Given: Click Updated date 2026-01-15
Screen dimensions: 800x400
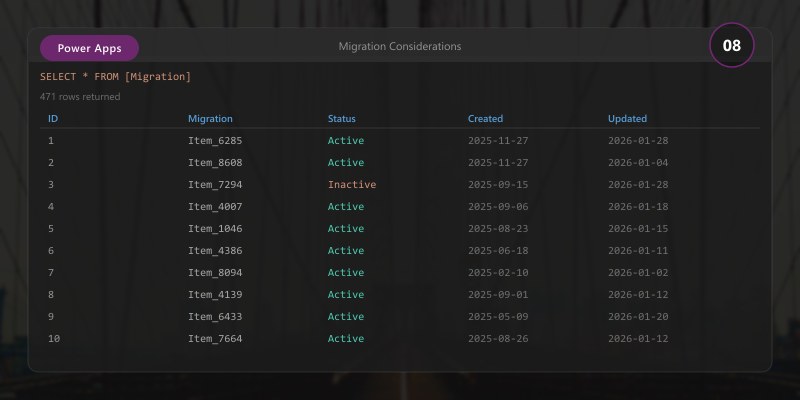Looking at the screenshot, I should (638, 228).
